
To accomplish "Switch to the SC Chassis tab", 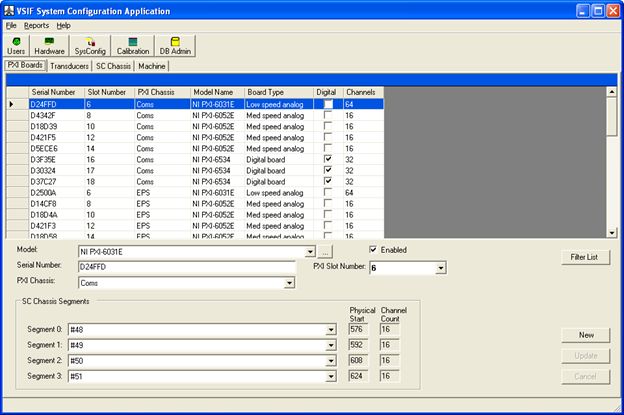I will click(113, 66).
